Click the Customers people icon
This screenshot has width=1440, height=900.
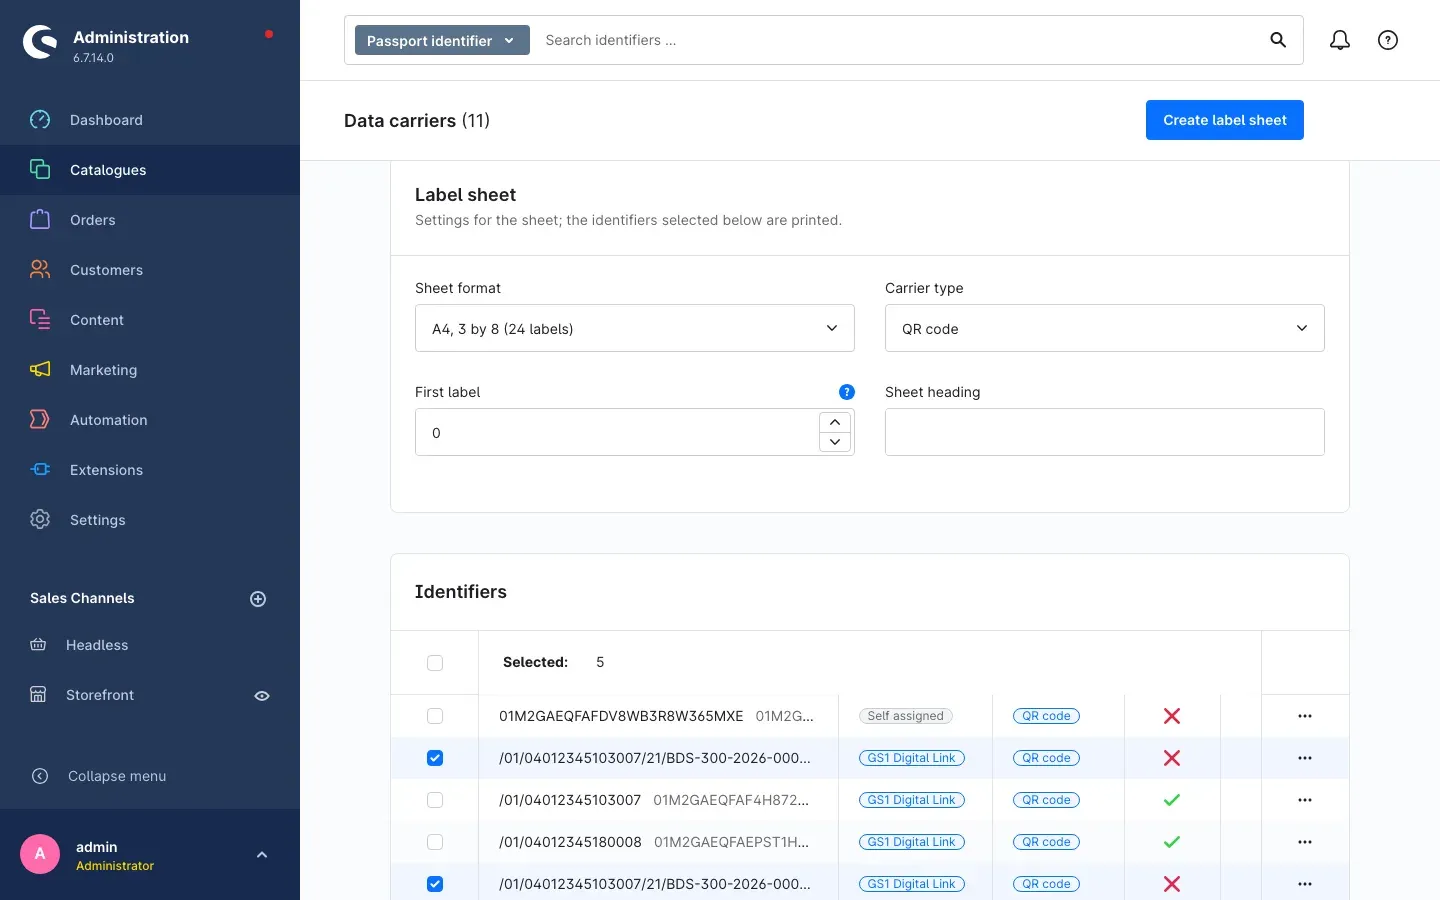[40, 270]
